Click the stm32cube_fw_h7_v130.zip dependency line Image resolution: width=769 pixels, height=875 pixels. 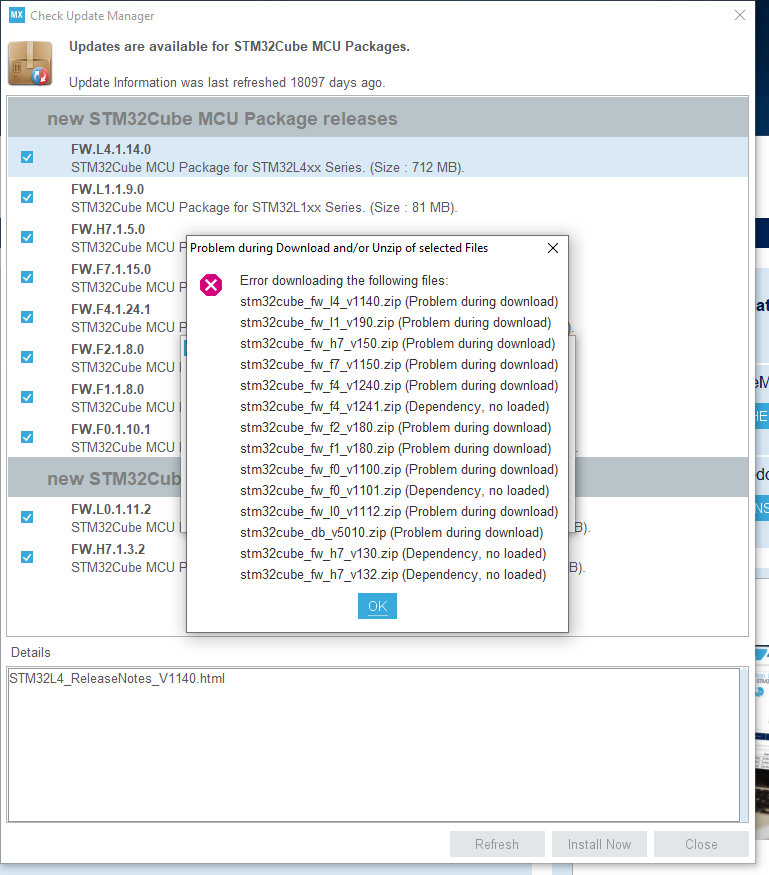[393, 554]
